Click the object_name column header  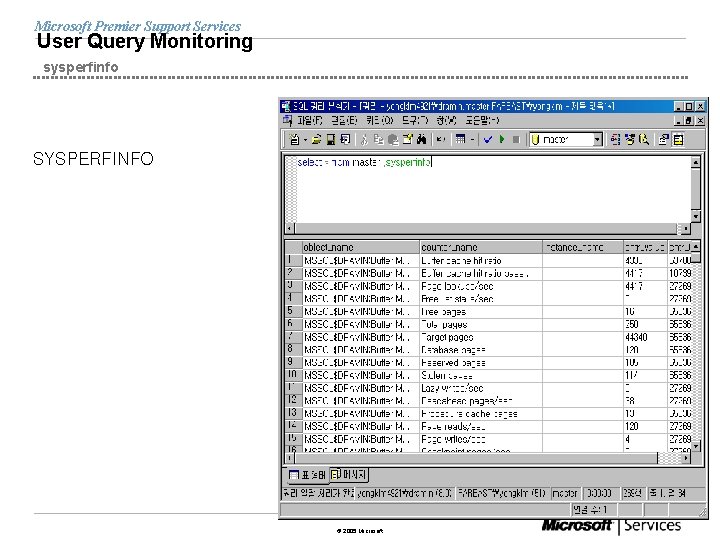360,247
